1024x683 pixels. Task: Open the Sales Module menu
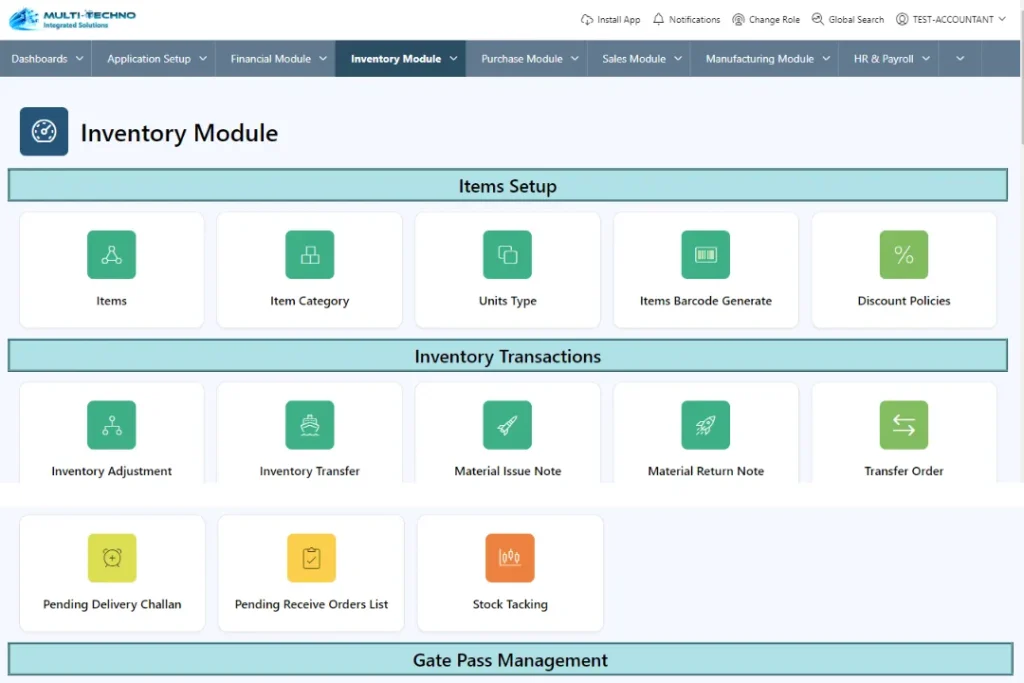coord(642,59)
